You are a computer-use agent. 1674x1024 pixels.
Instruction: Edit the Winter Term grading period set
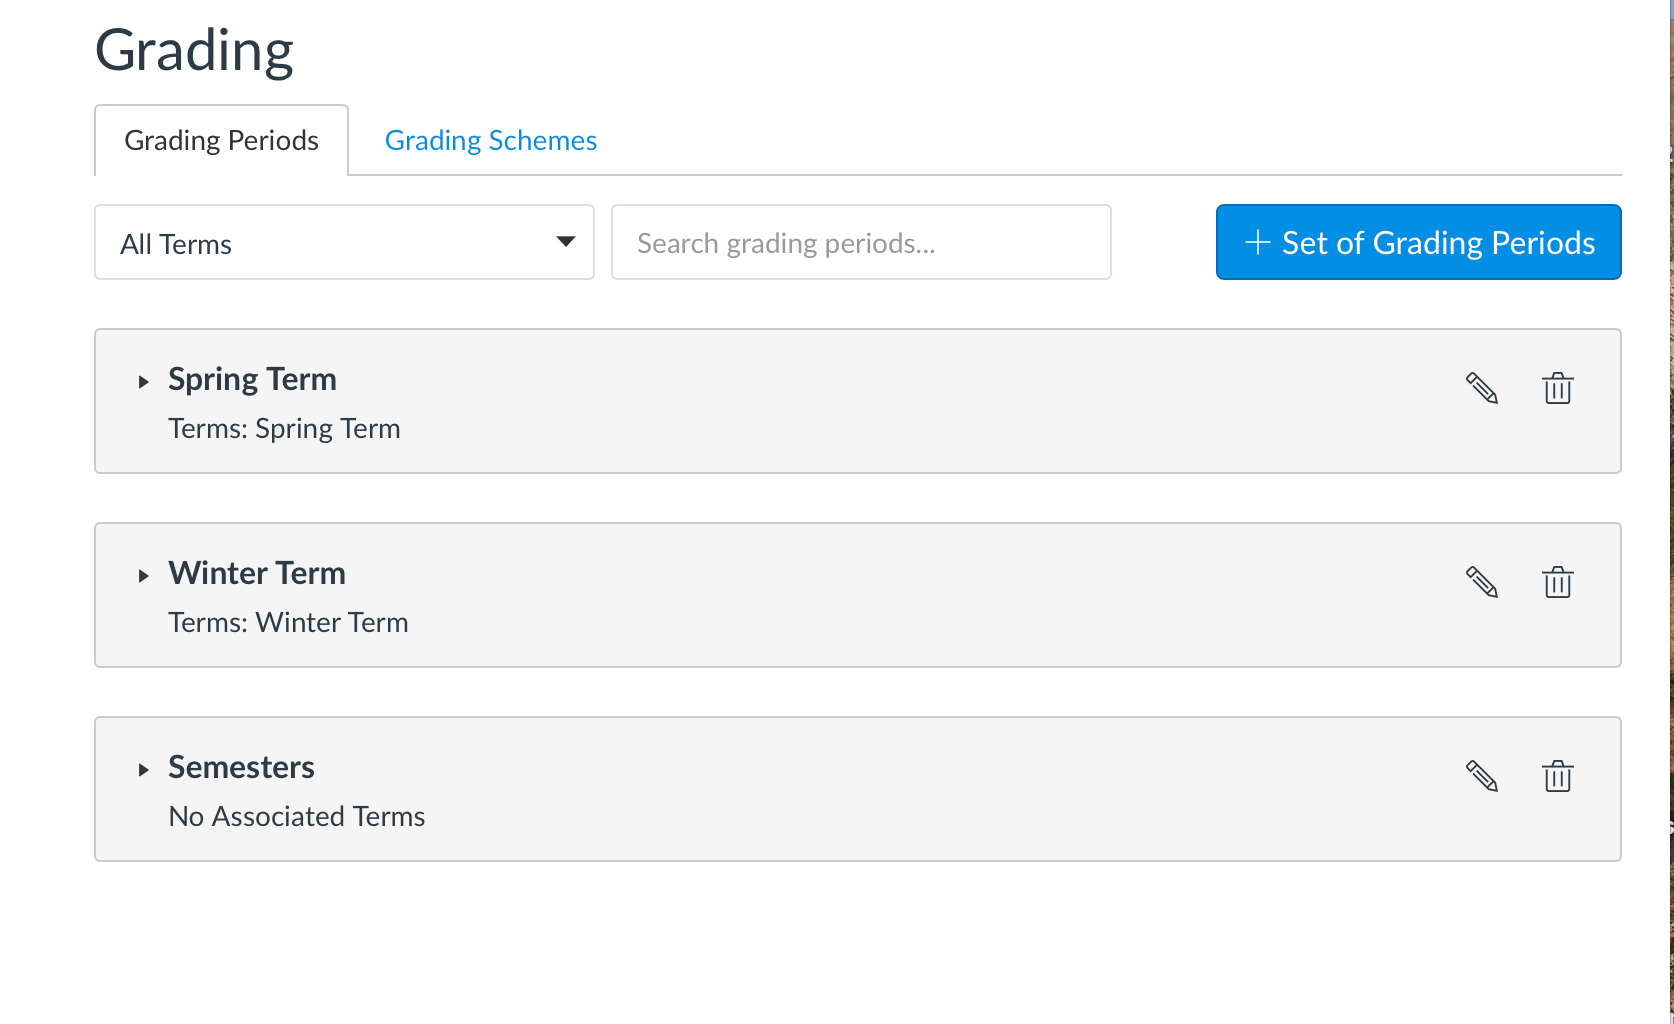click(1482, 583)
